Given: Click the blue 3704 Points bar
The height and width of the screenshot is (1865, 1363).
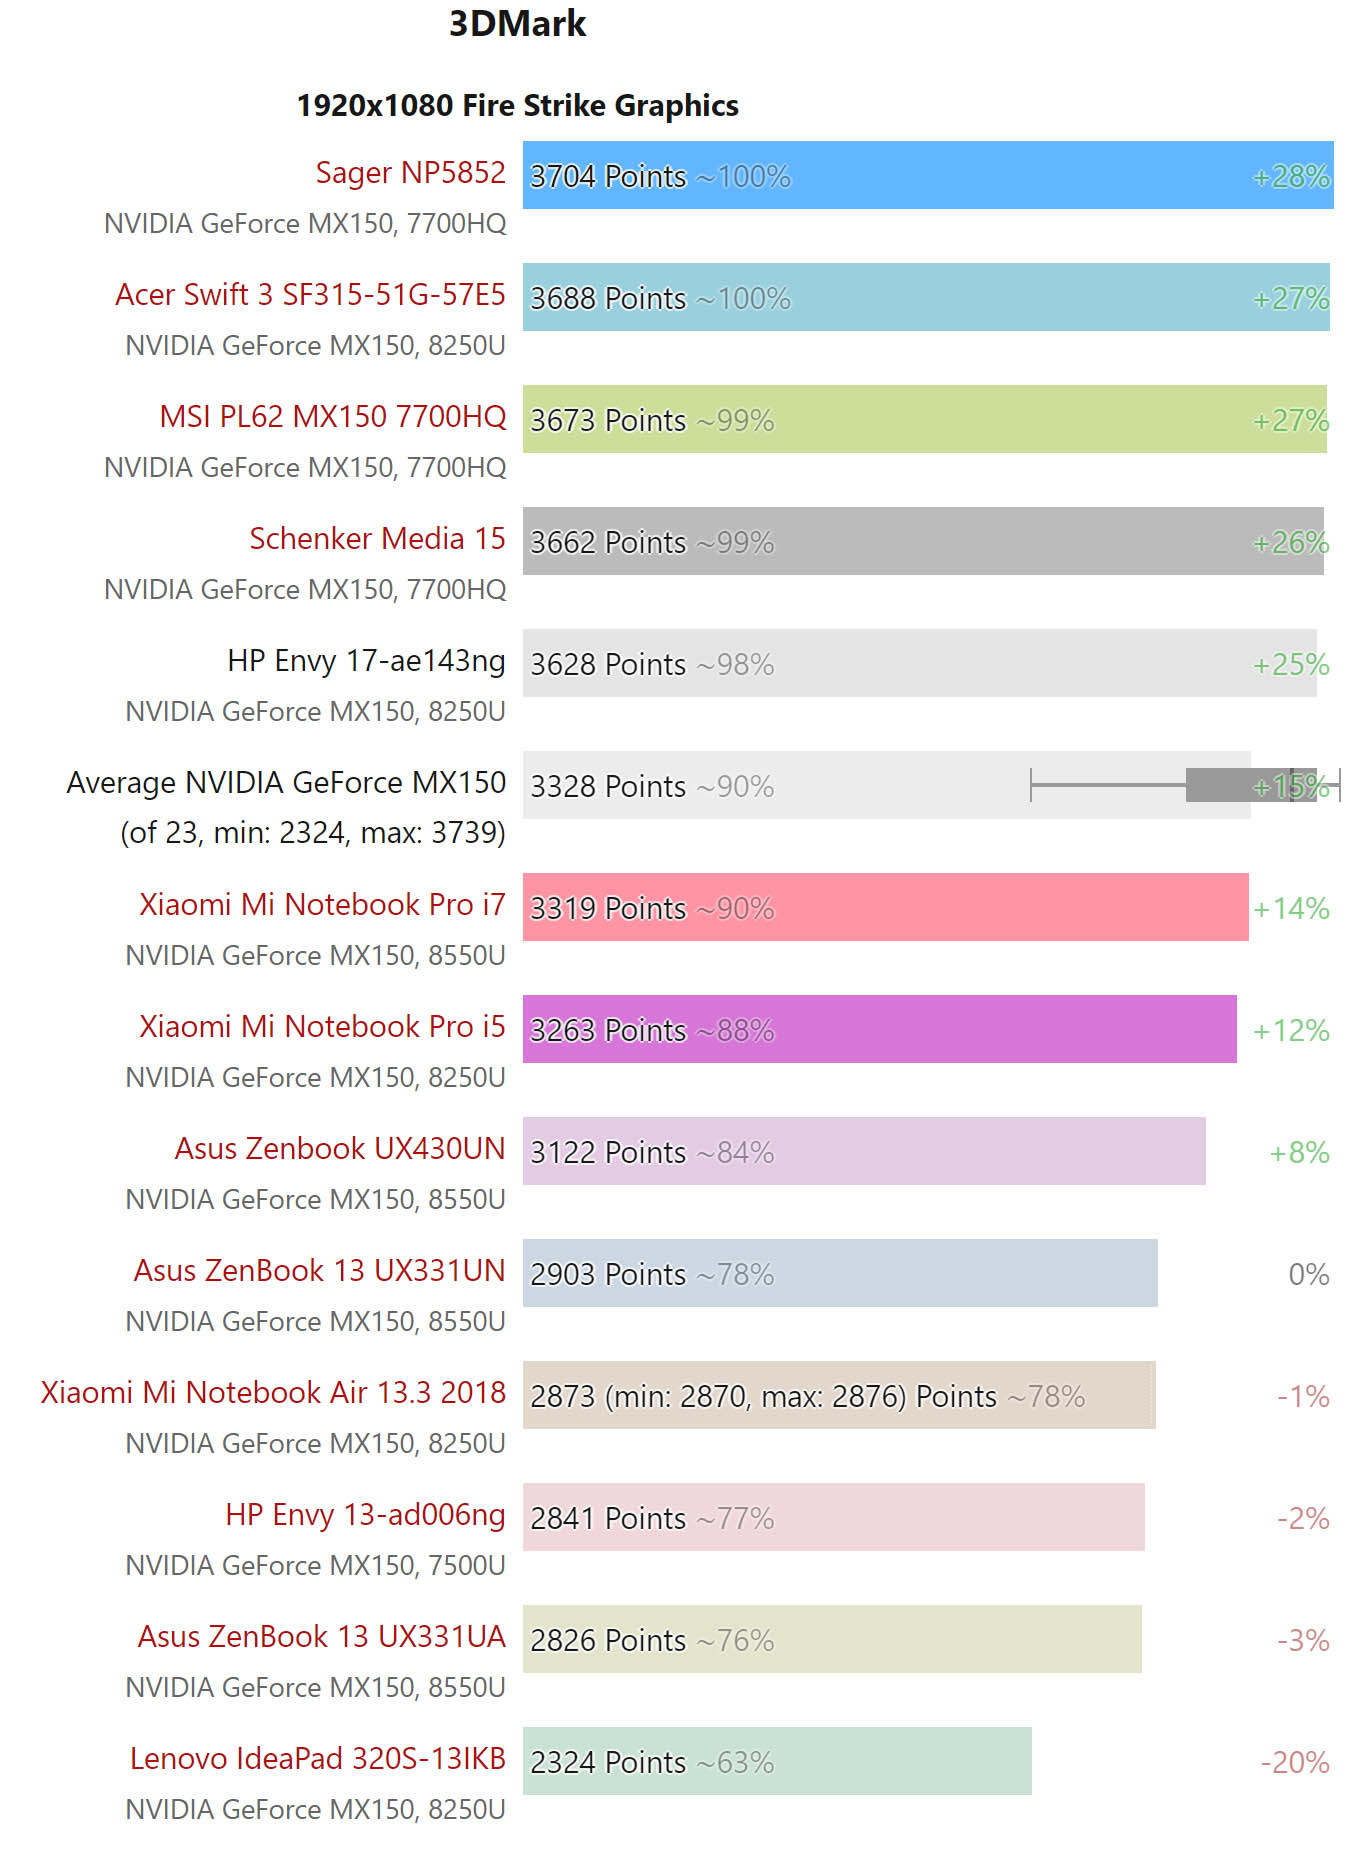Looking at the screenshot, I should (x=927, y=175).
